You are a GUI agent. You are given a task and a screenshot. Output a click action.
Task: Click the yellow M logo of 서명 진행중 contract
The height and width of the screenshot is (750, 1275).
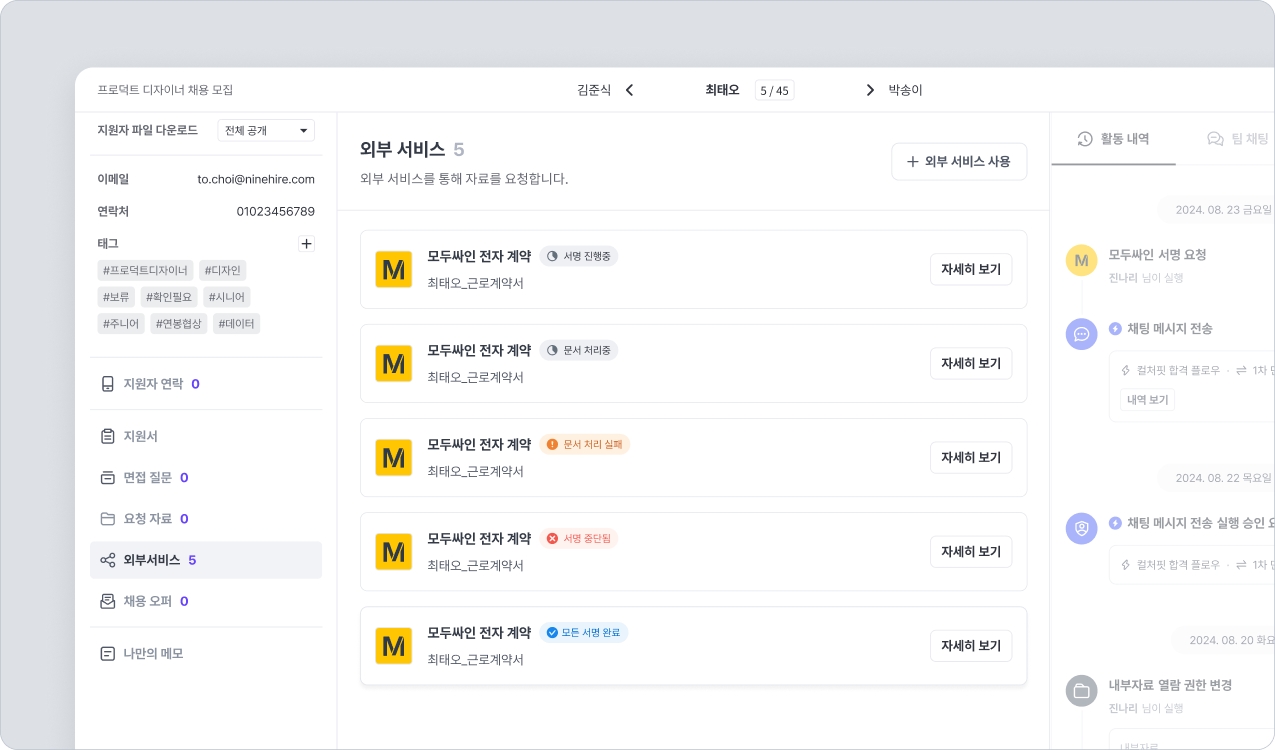coord(393,270)
